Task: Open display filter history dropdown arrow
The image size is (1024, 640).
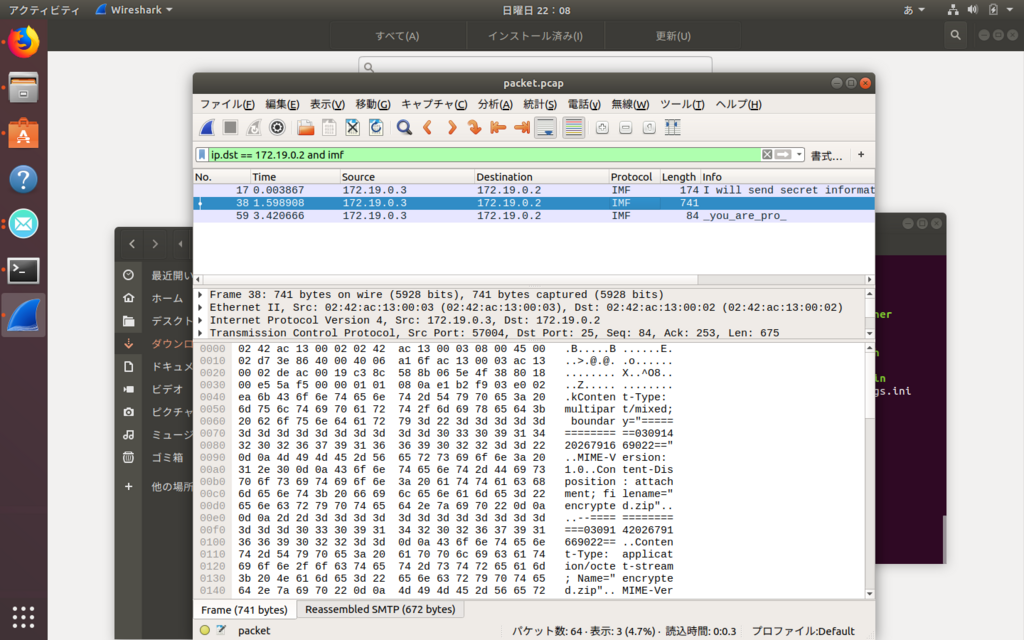Action: pos(799,155)
